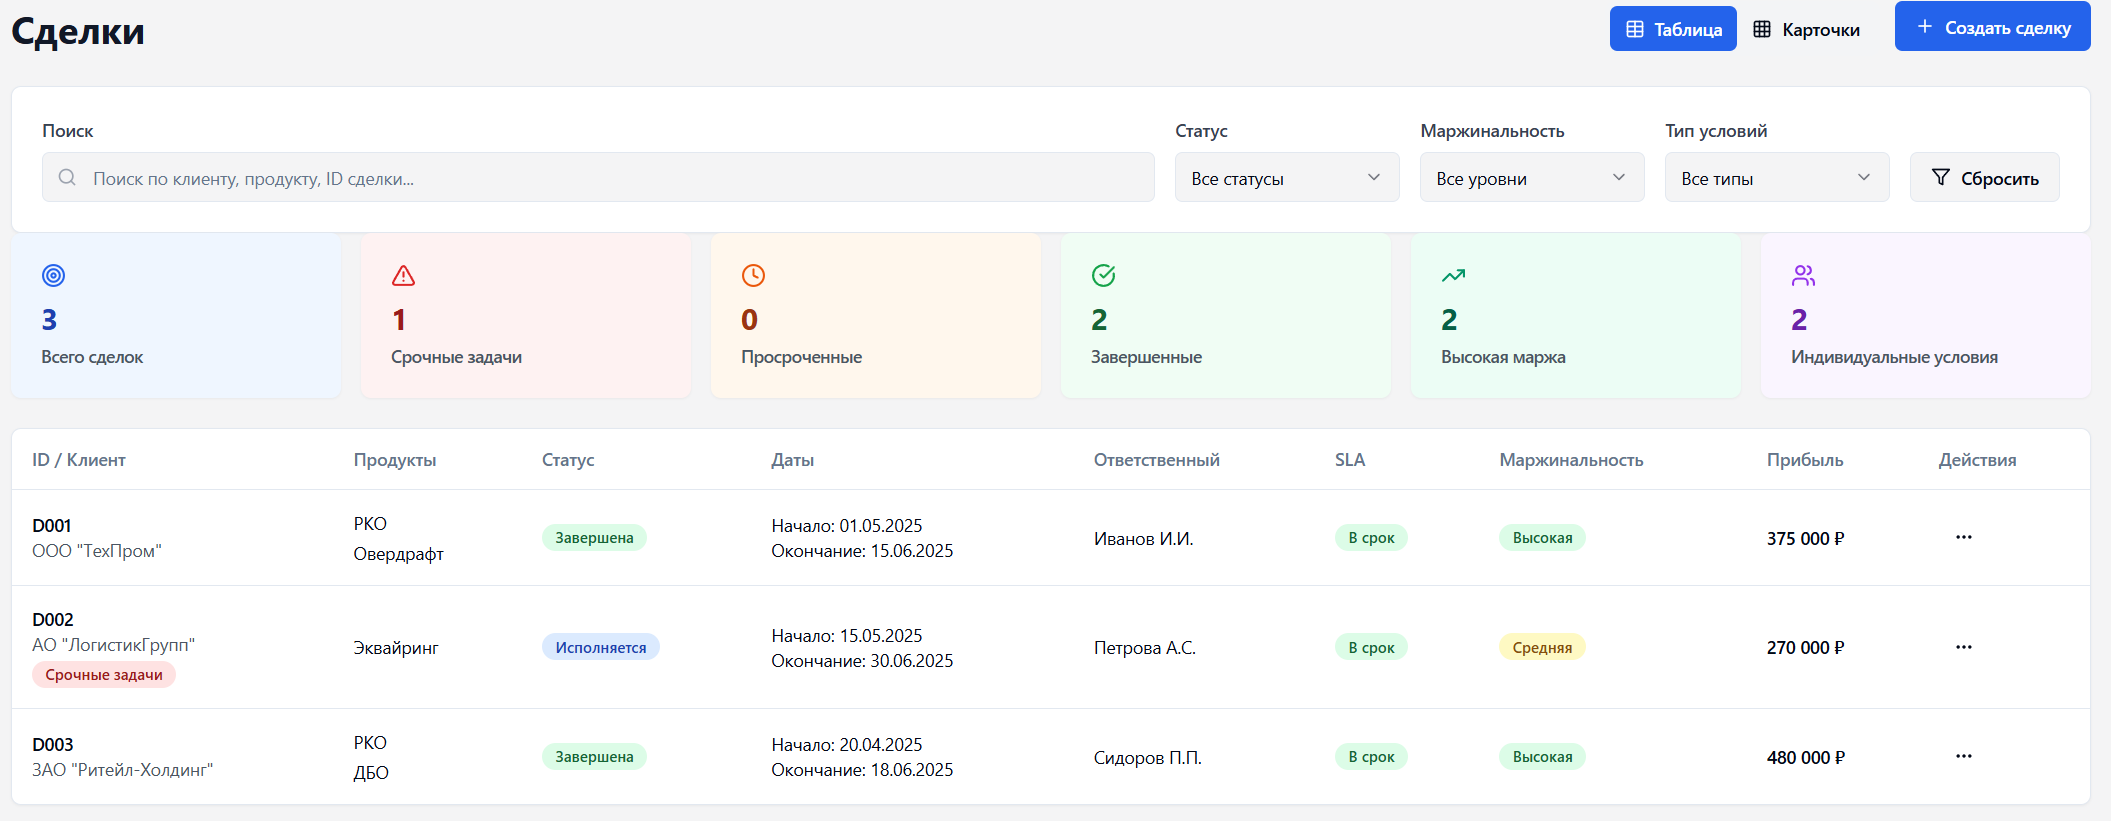The height and width of the screenshot is (821, 2111).
Task: Click the warning triangle icon for Срочные задачи
Action: [403, 275]
